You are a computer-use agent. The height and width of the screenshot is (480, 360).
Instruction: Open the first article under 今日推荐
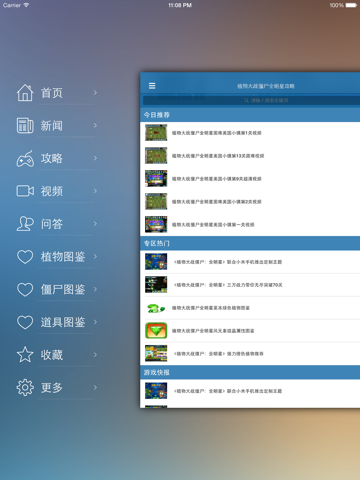pos(250,133)
